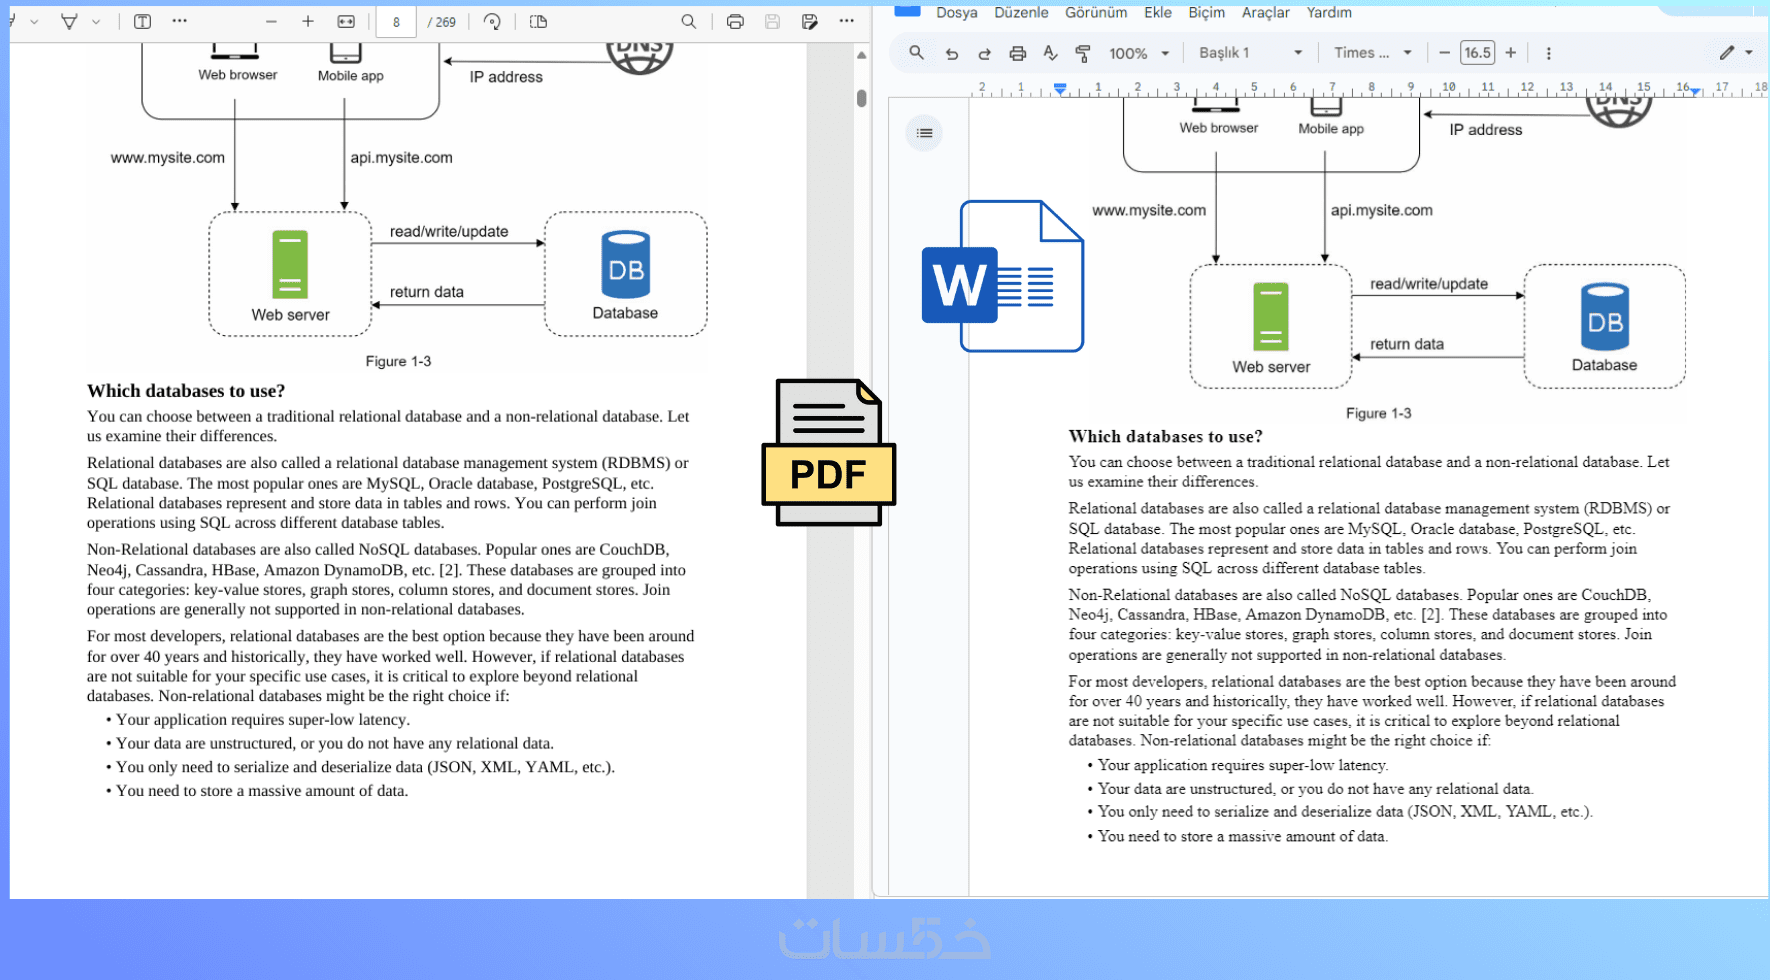Click the 'Which databases to use?' heading in PDF
The width and height of the screenshot is (1770, 980).
click(x=186, y=391)
